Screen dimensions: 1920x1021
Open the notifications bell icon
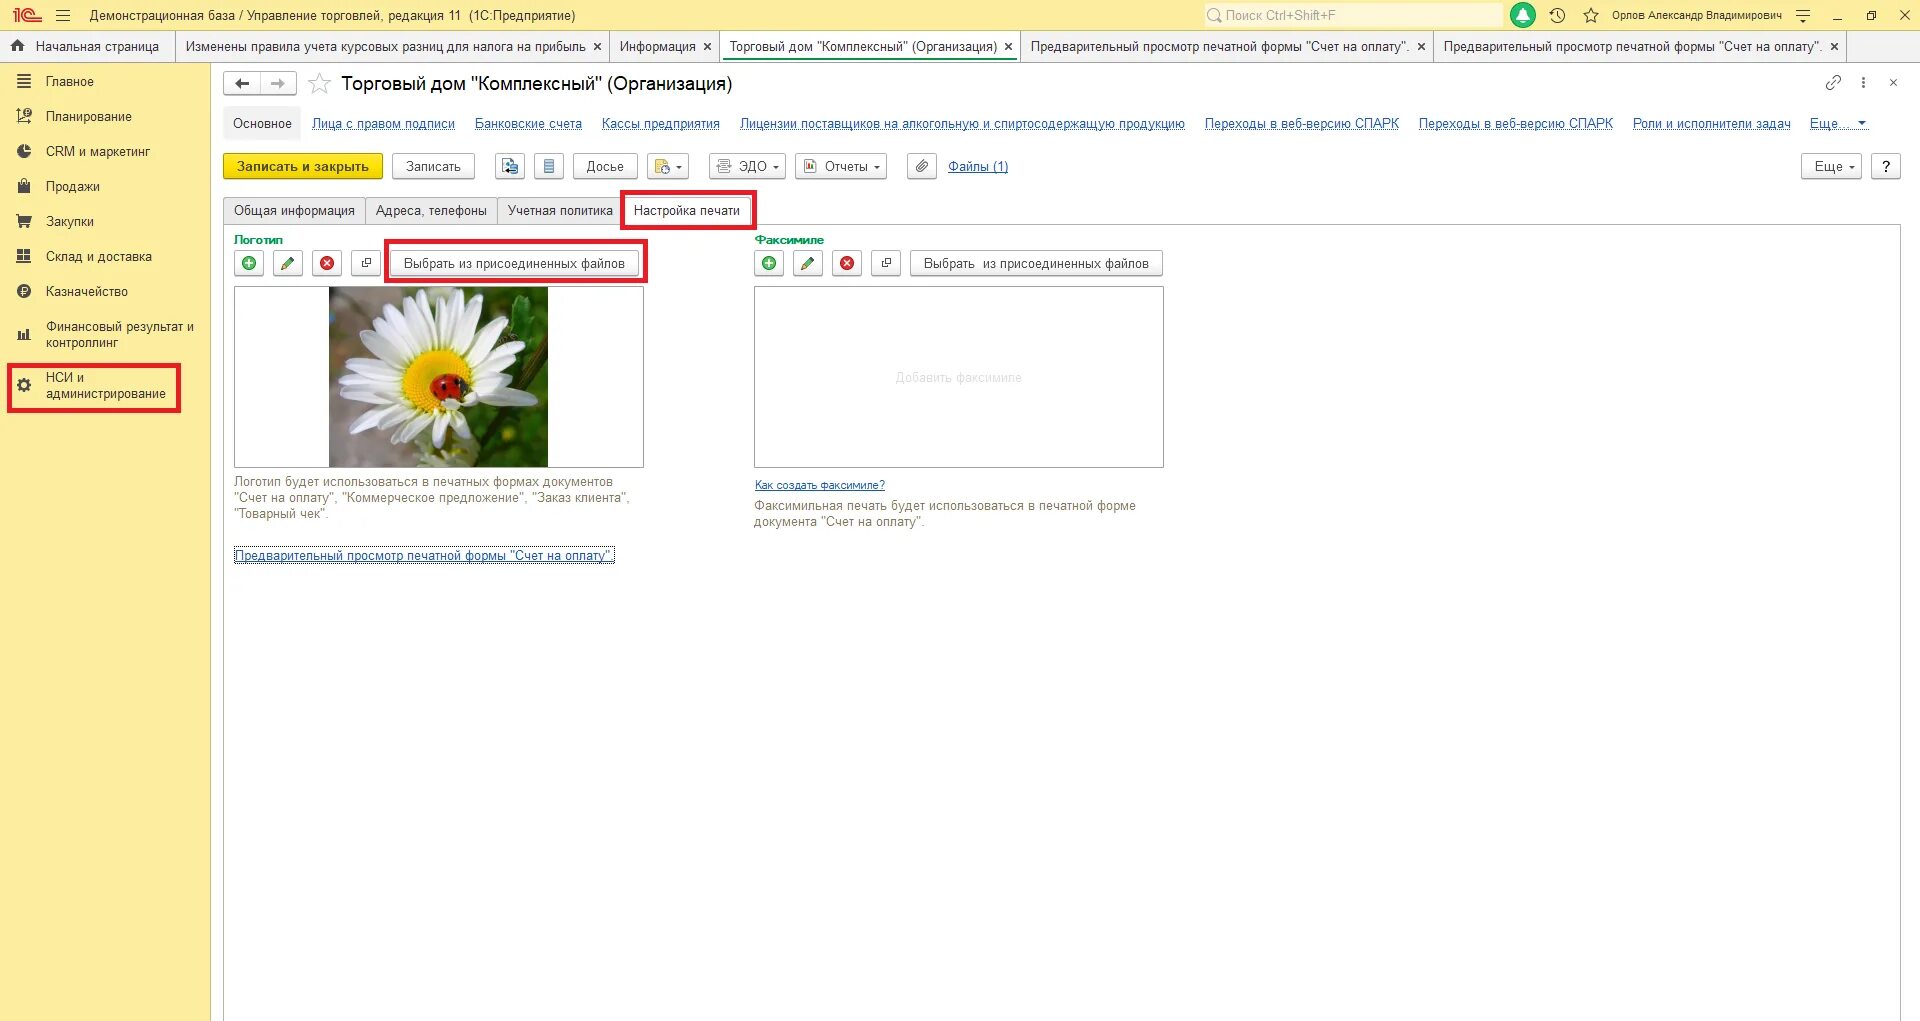tap(1522, 15)
